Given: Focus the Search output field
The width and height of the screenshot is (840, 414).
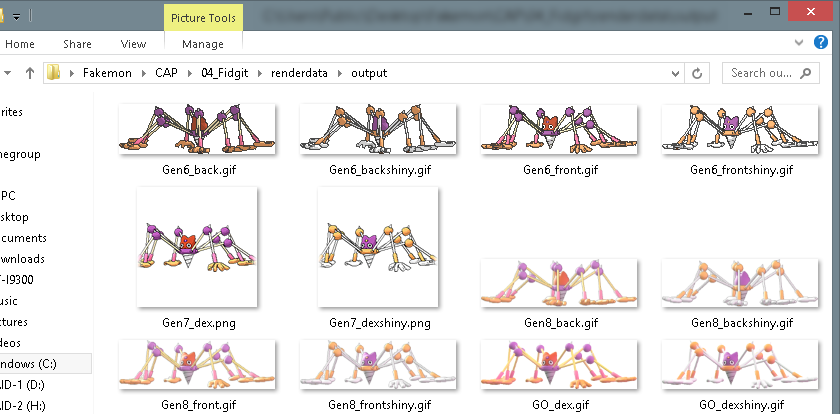Looking at the screenshot, I should click(x=770, y=73).
